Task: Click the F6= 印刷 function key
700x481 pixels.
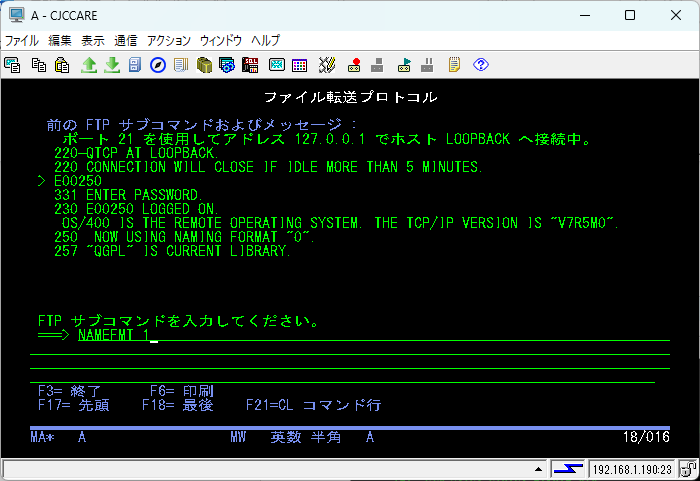Action: 182,391
